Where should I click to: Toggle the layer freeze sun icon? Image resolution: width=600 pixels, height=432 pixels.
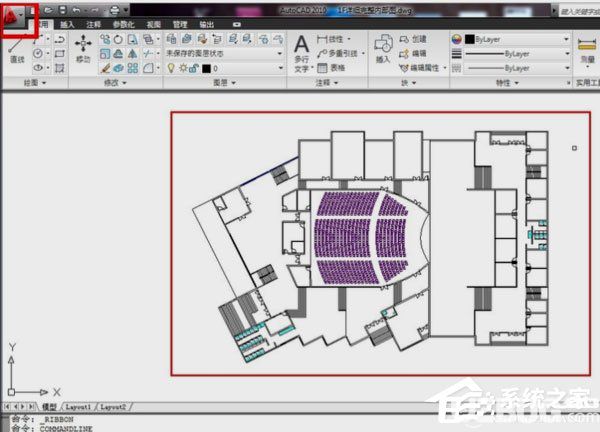(183, 68)
